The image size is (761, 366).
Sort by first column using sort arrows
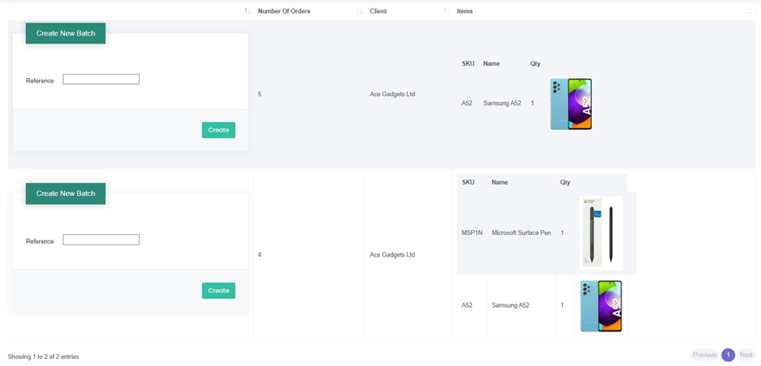(247, 11)
